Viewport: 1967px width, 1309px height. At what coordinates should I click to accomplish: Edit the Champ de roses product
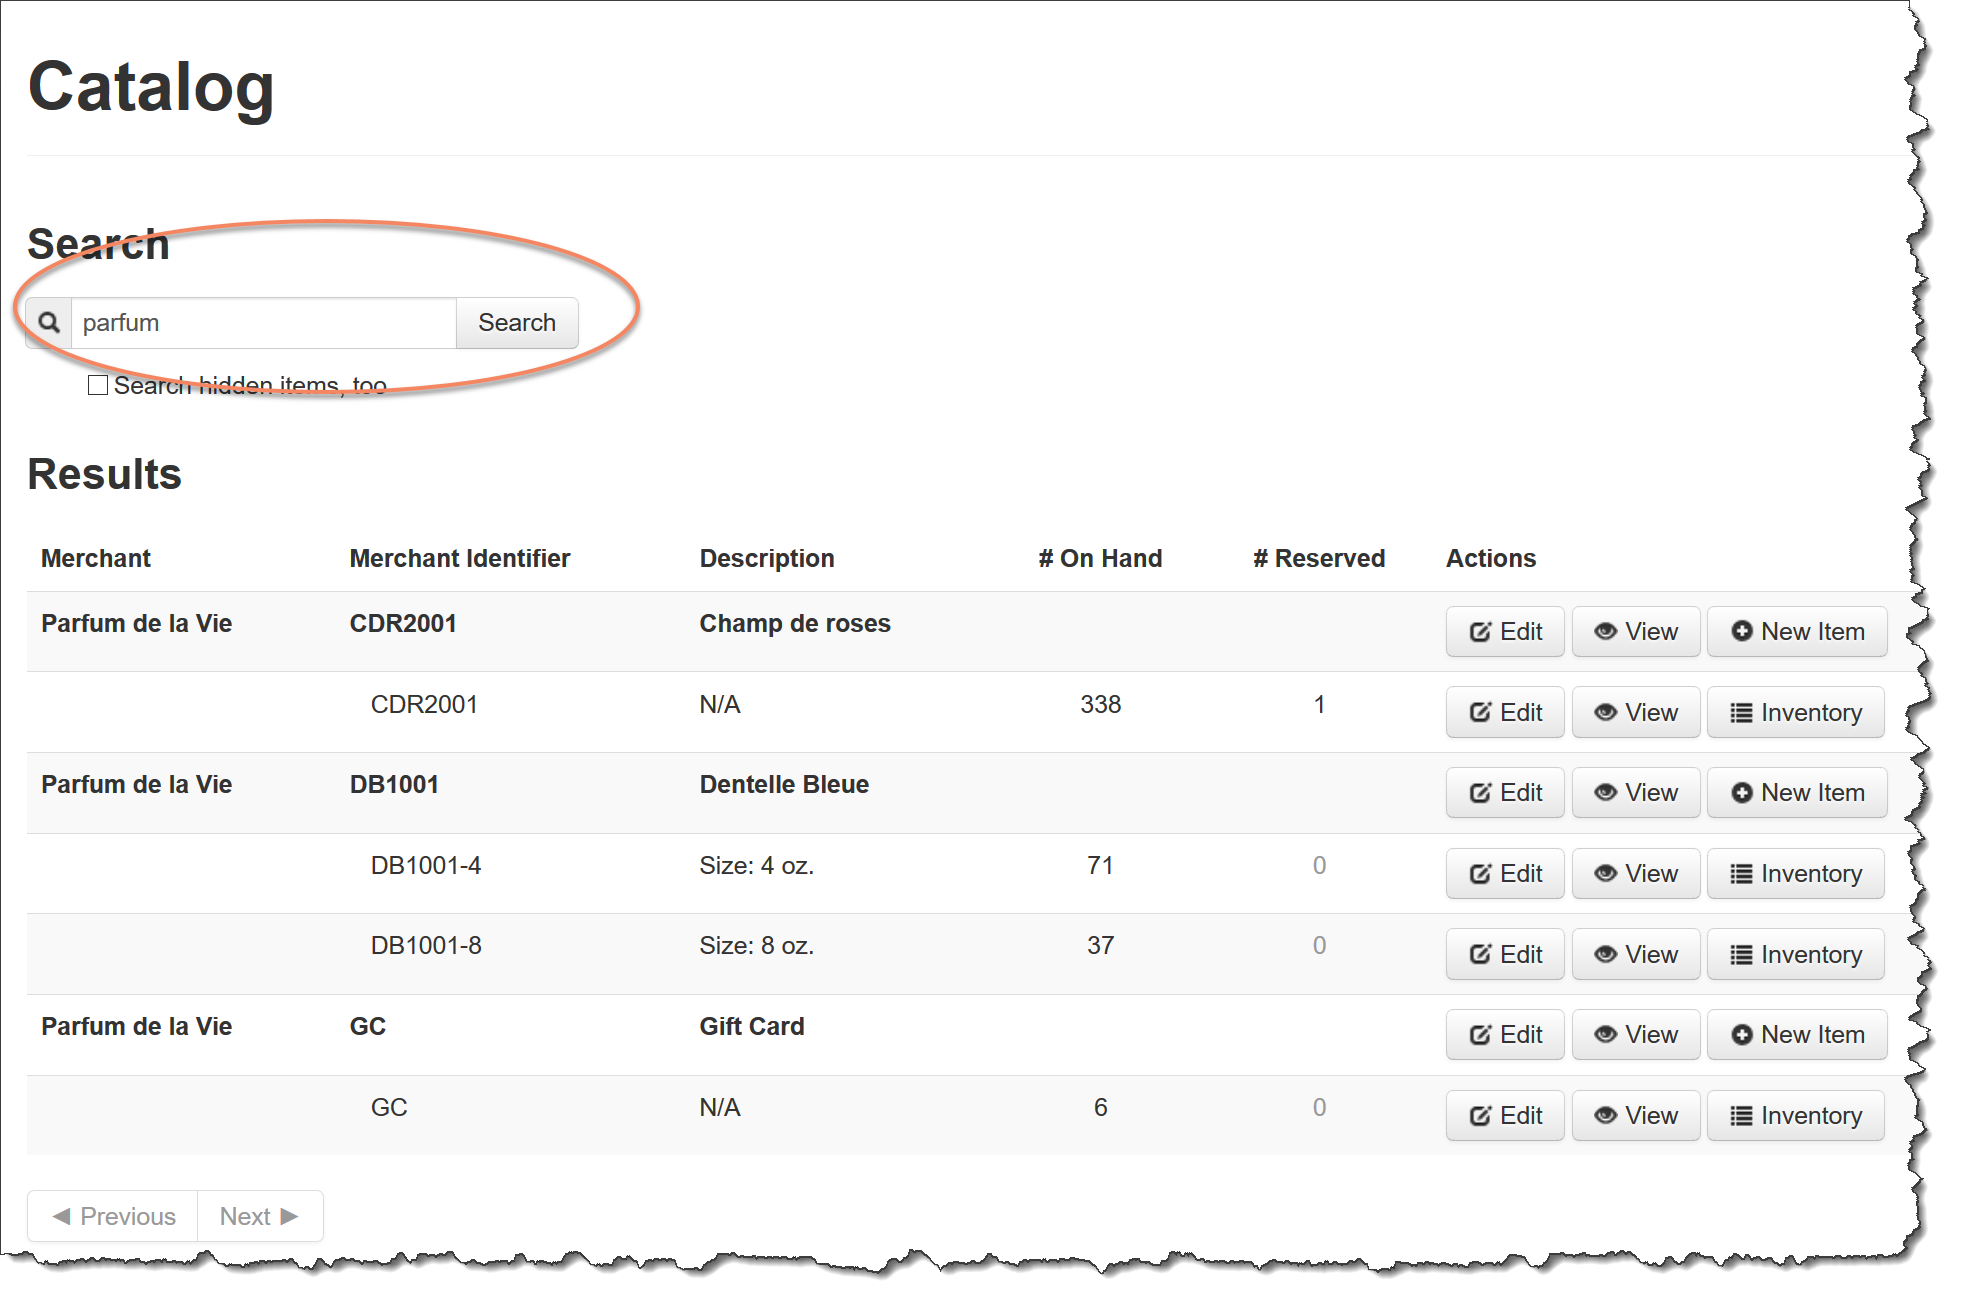[1504, 632]
